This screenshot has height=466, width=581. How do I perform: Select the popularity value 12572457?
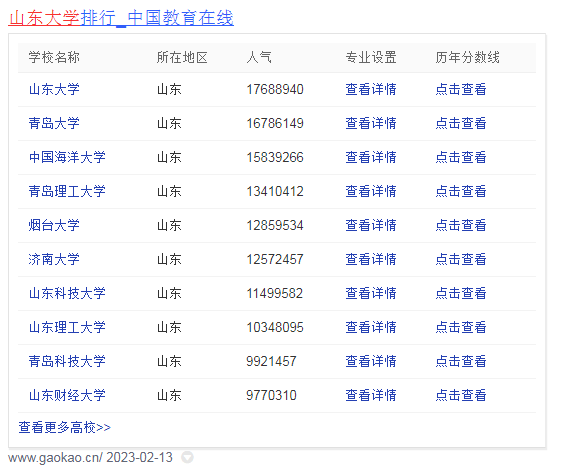pos(275,259)
